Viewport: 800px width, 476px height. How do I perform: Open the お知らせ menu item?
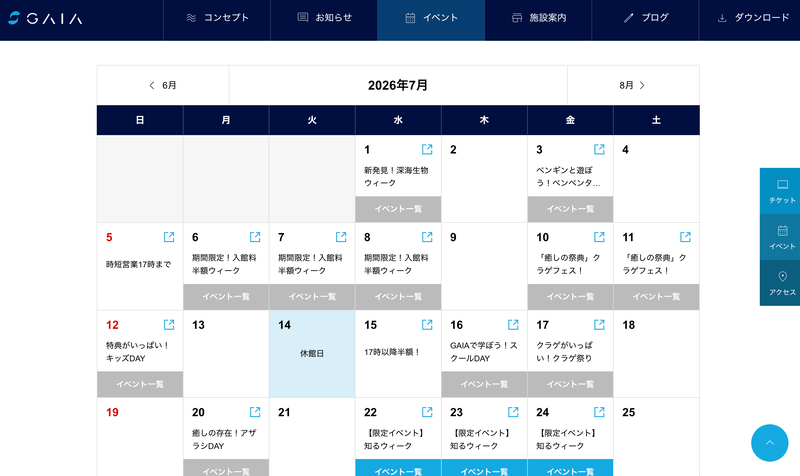[324, 18]
